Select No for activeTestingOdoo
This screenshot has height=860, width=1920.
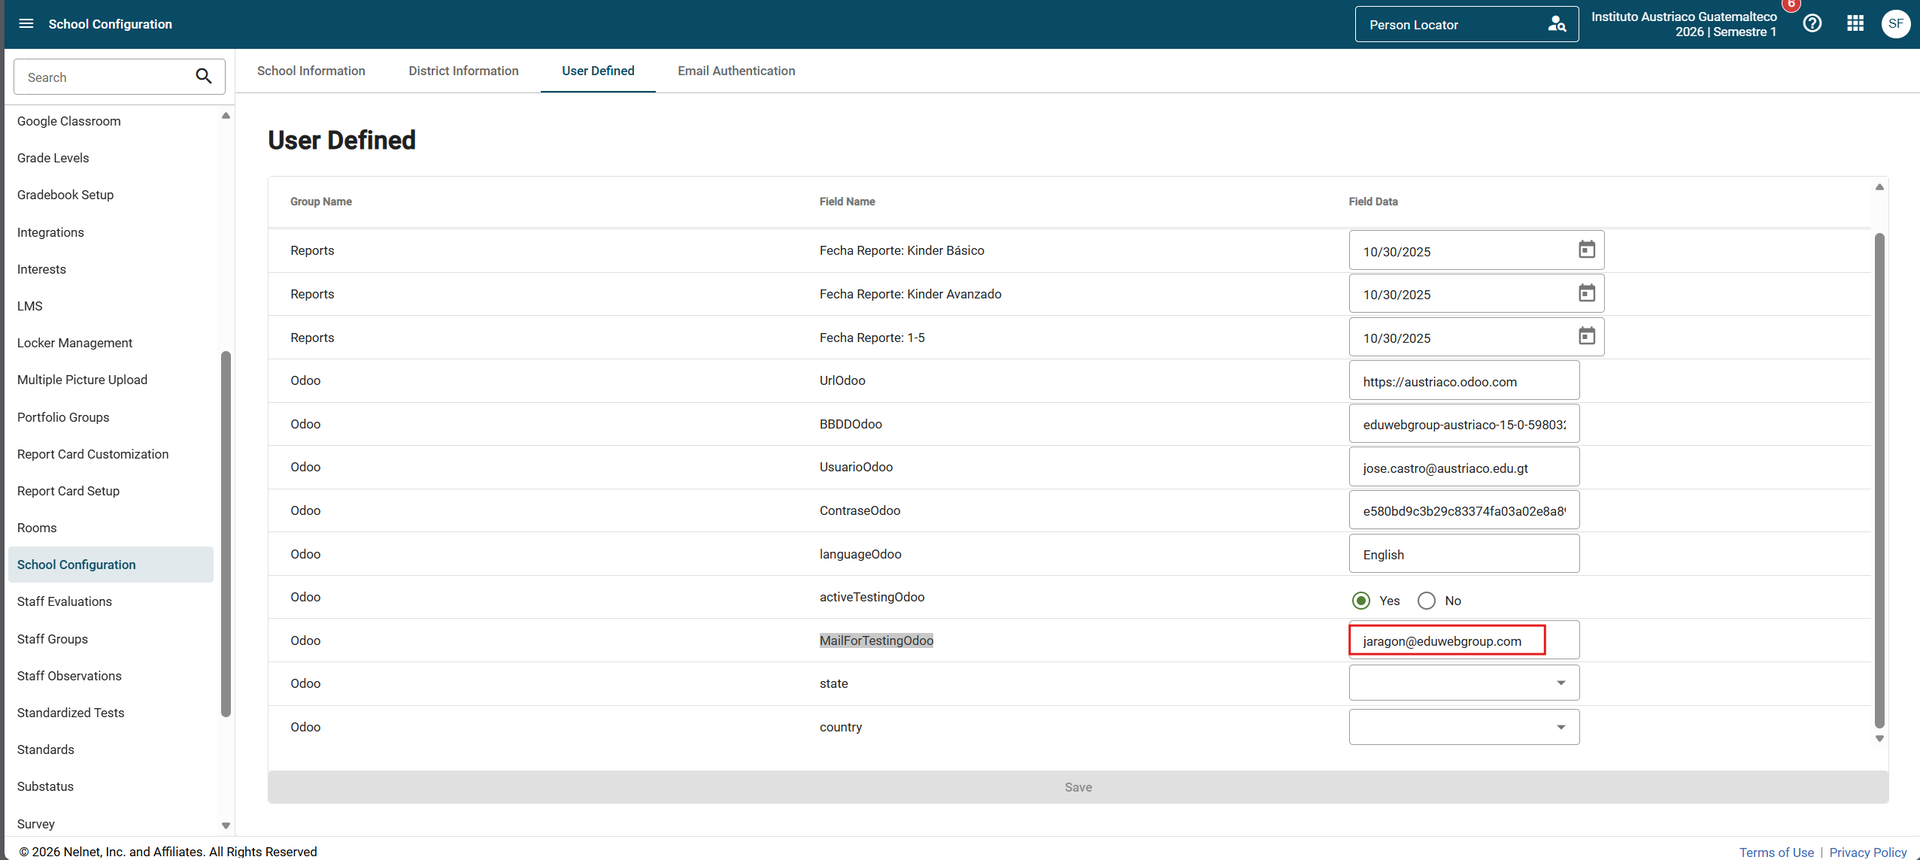point(1426,601)
